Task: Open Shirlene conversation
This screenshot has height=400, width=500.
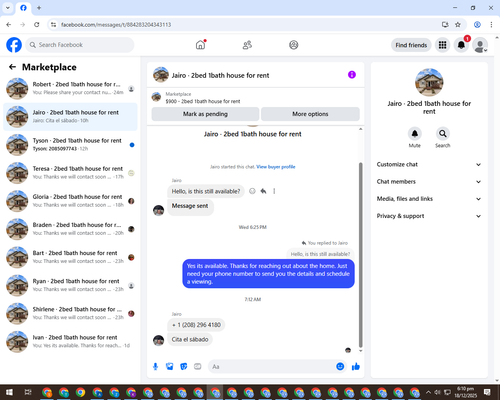Action: pyautogui.click(x=70, y=313)
